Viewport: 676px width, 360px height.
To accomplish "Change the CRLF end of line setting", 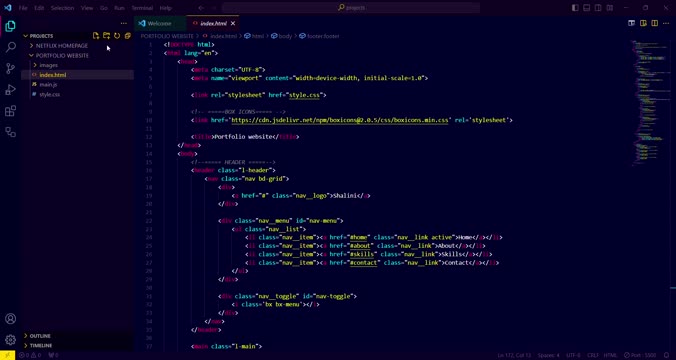I will (592, 355).
